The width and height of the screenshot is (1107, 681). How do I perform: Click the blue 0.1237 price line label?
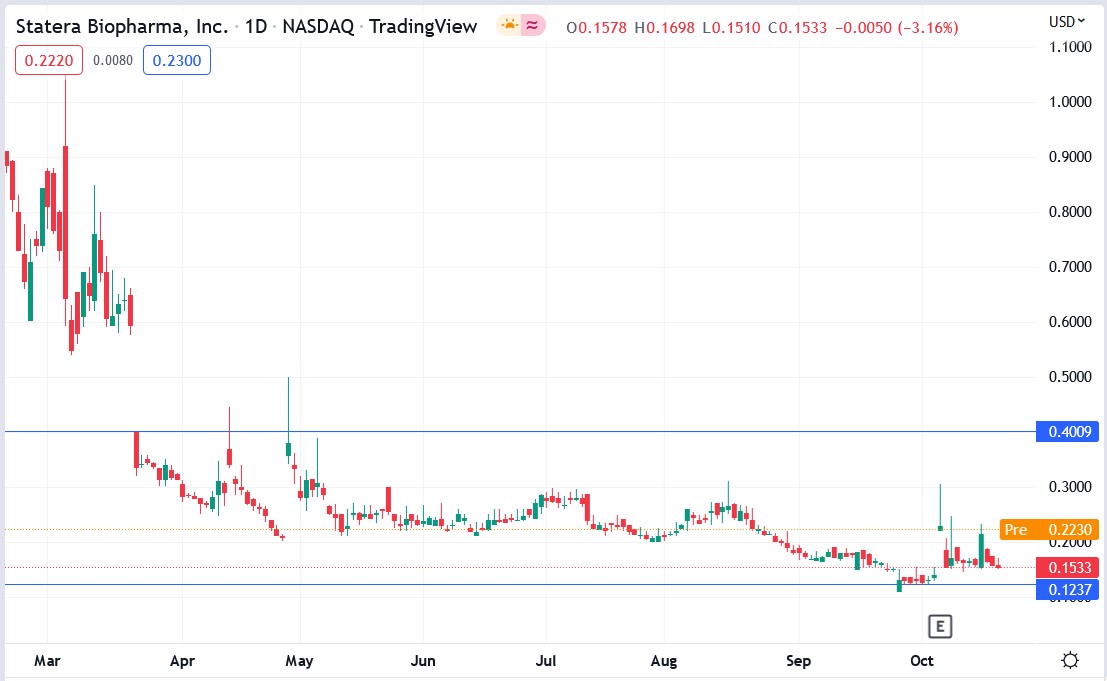[1068, 590]
